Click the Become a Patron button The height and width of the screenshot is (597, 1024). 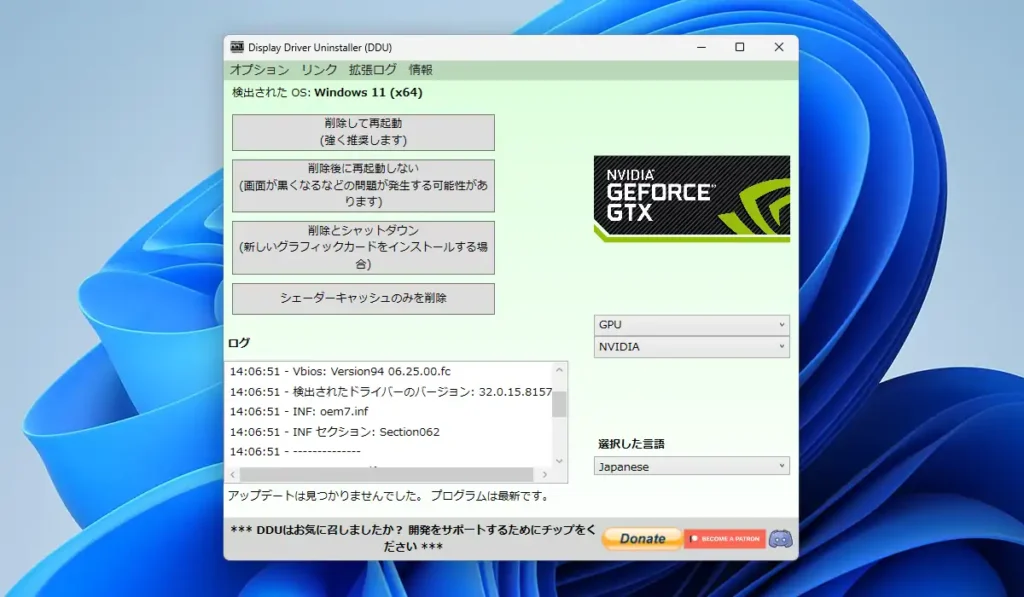[725, 539]
